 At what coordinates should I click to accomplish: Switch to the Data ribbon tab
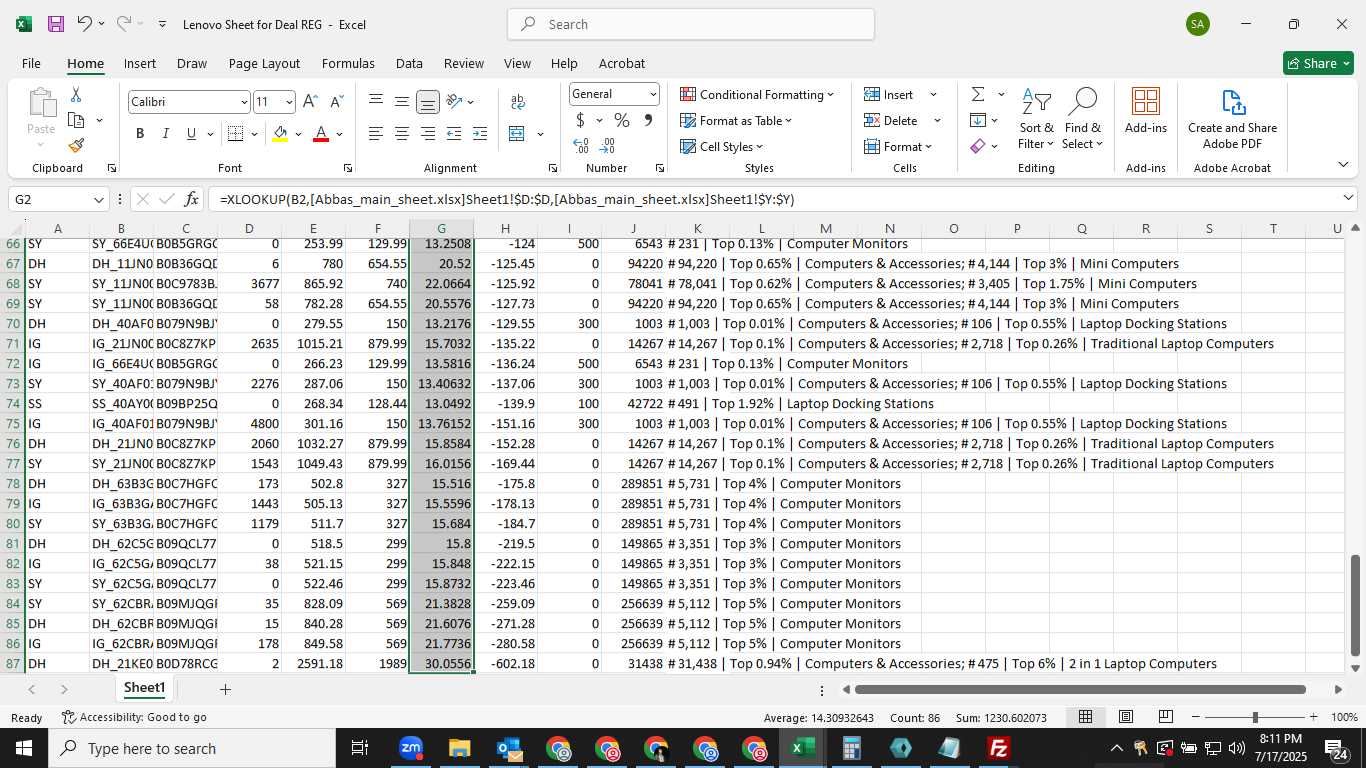[x=409, y=63]
